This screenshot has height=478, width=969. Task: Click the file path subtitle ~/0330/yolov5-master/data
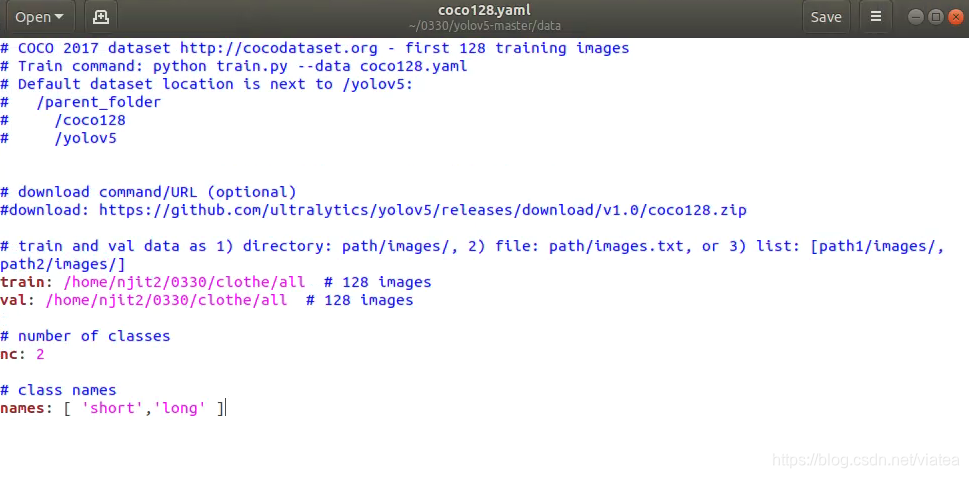pyautogui.click(x=484, y=26)
